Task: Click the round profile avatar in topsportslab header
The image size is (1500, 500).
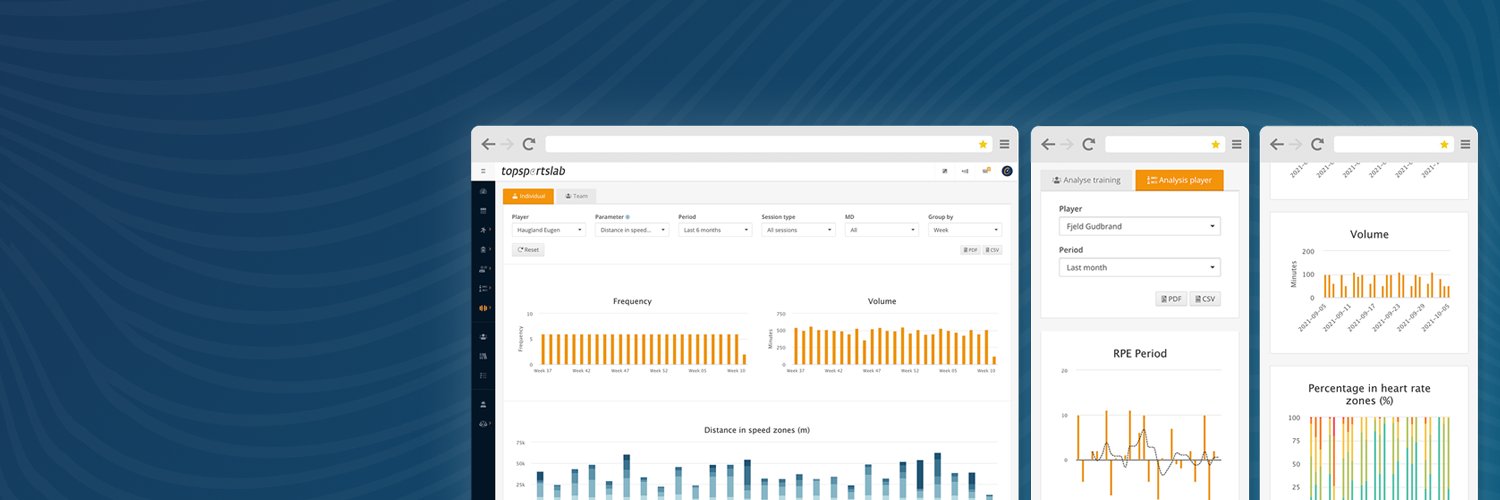Action: [x=1007, y=171]
